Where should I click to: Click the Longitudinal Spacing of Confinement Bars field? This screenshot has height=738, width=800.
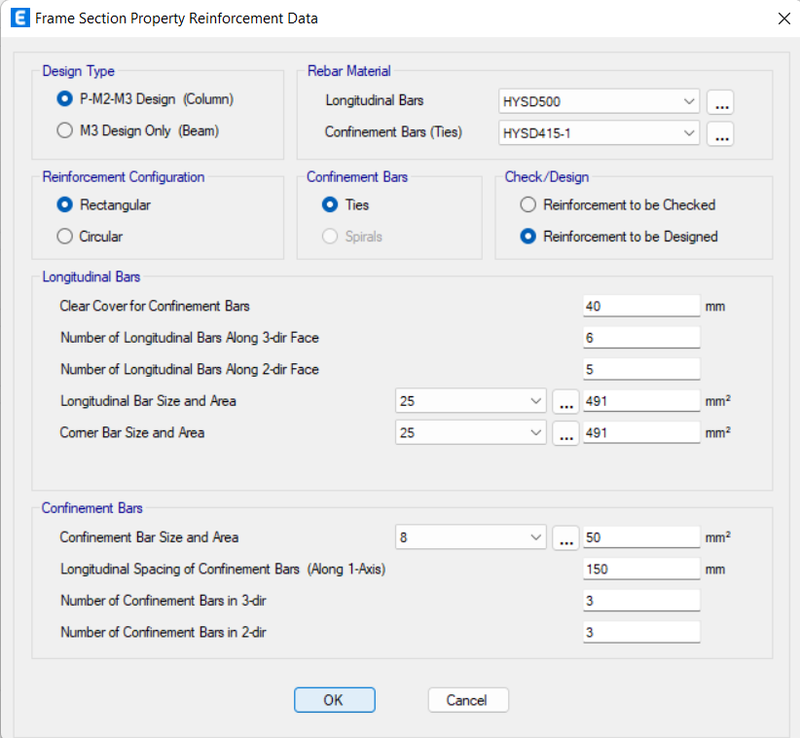click(641, 569)
